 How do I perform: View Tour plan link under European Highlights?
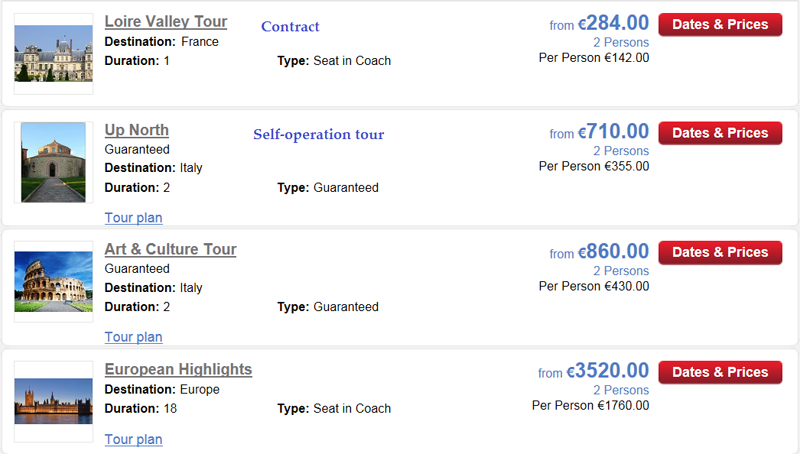(134, 439)
